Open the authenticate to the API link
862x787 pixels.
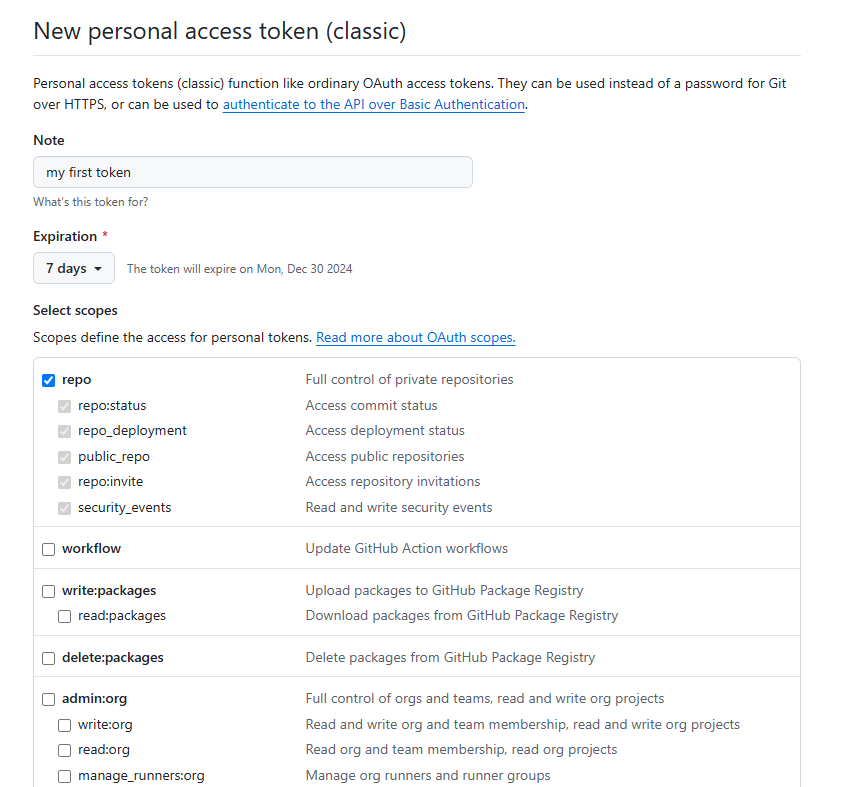click(374, 104)
